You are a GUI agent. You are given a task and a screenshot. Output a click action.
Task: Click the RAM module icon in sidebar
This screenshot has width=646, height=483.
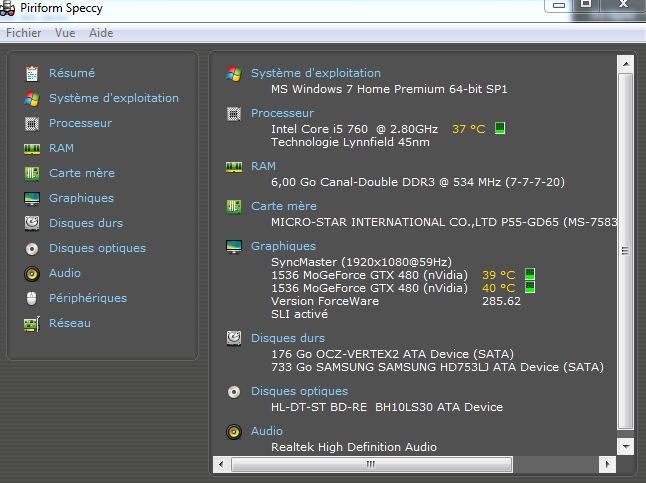pos(31,148)
